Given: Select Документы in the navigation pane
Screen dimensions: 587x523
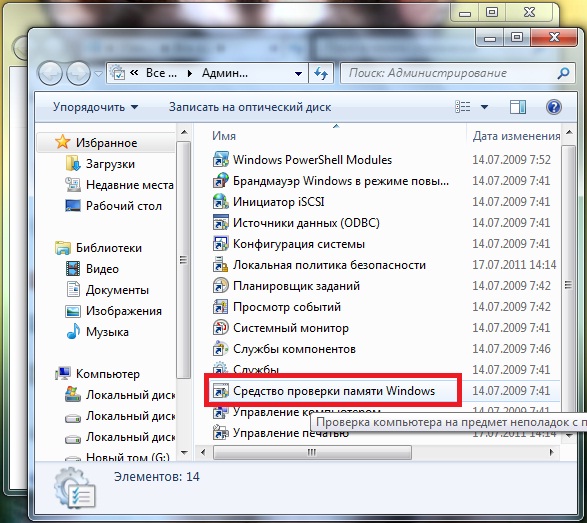Looking at the screenshot, I should [117, 290].
